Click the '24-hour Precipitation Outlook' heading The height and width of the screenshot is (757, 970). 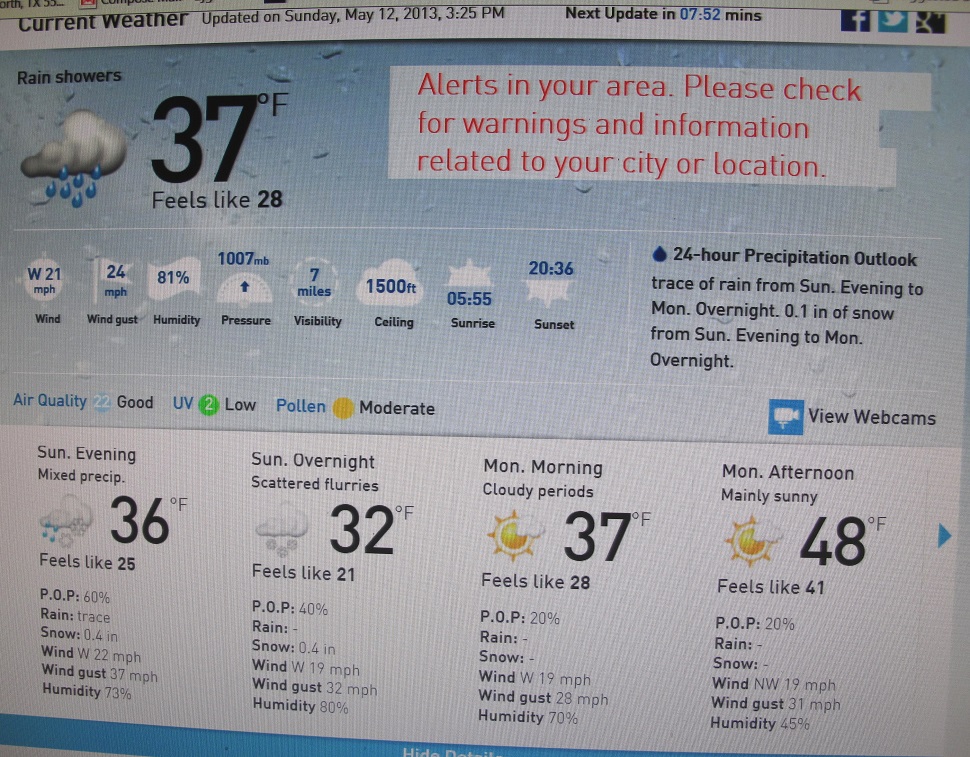(794, 257)
